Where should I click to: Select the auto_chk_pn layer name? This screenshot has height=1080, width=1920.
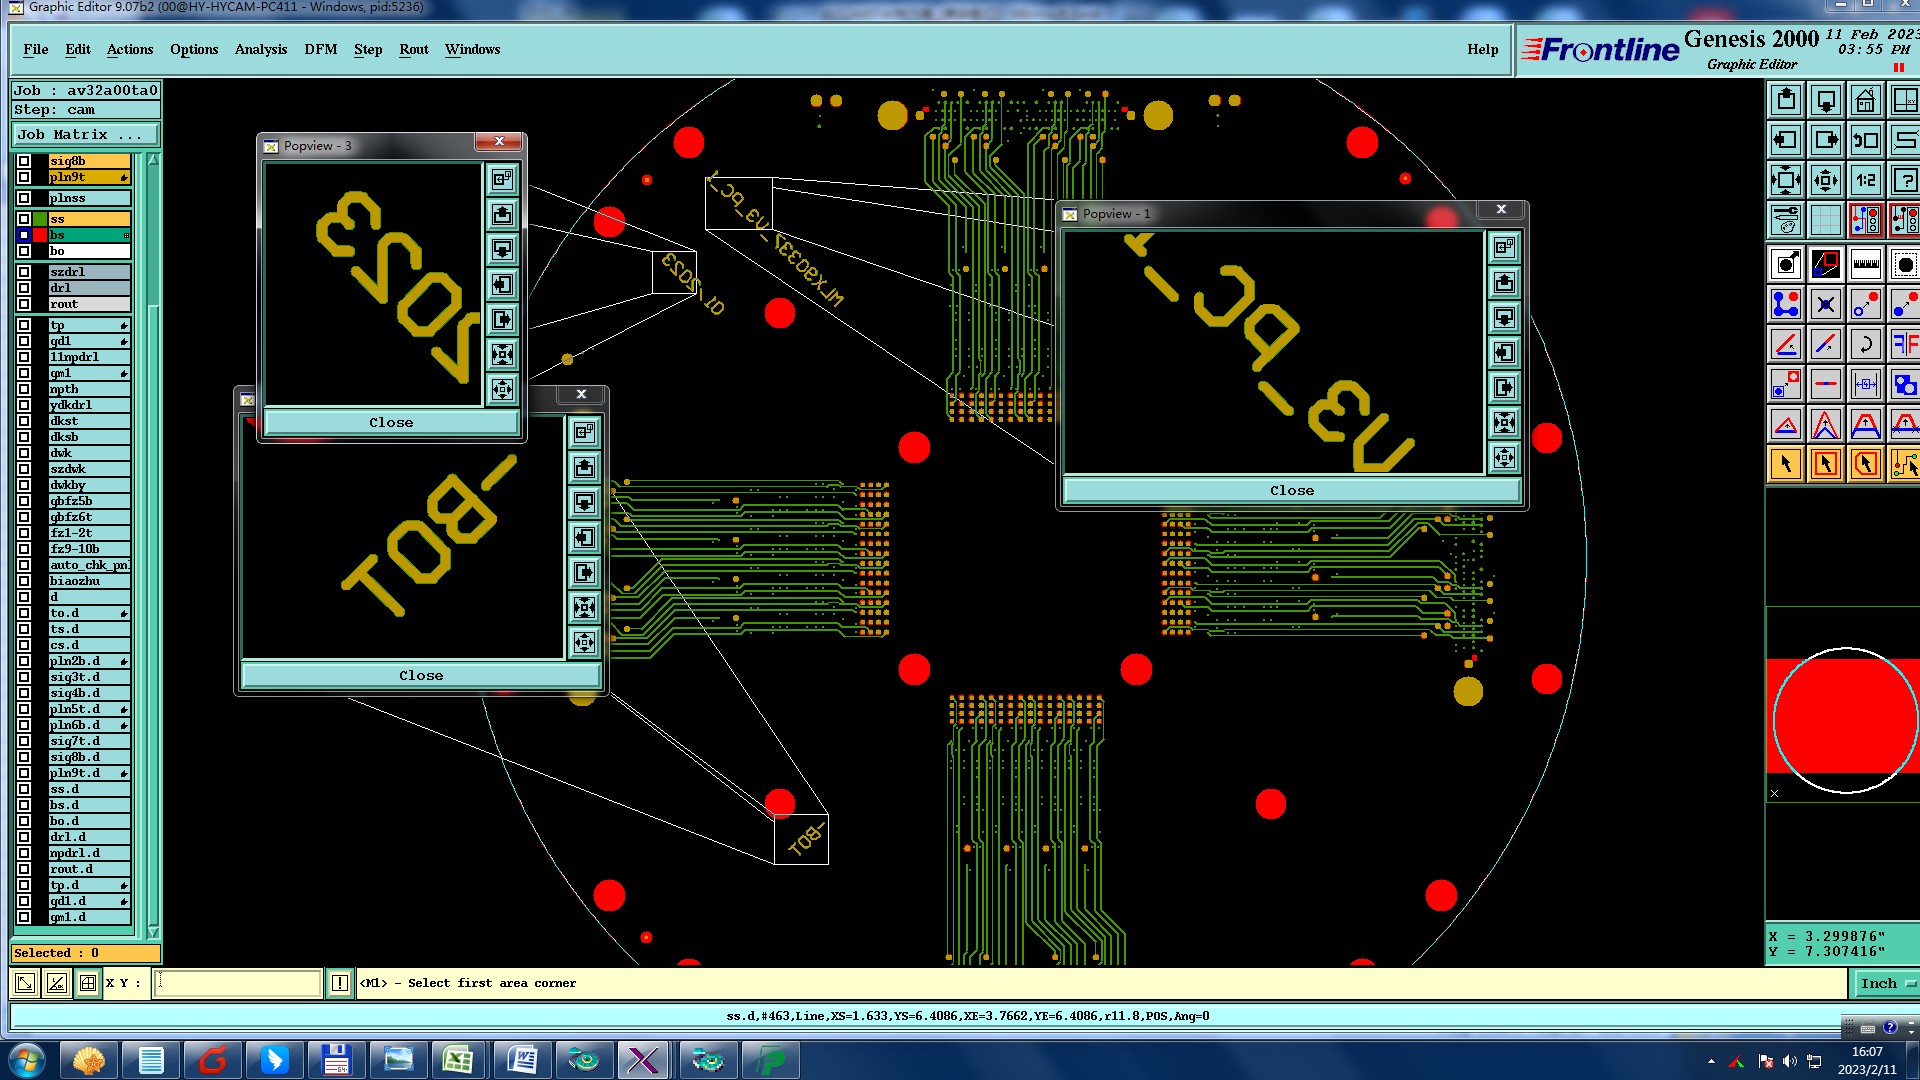coord(90,565)
